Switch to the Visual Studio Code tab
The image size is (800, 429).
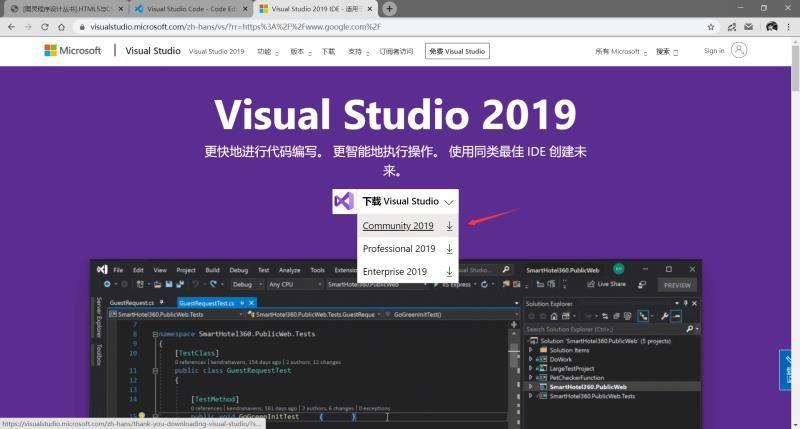[x=191, y=9]
